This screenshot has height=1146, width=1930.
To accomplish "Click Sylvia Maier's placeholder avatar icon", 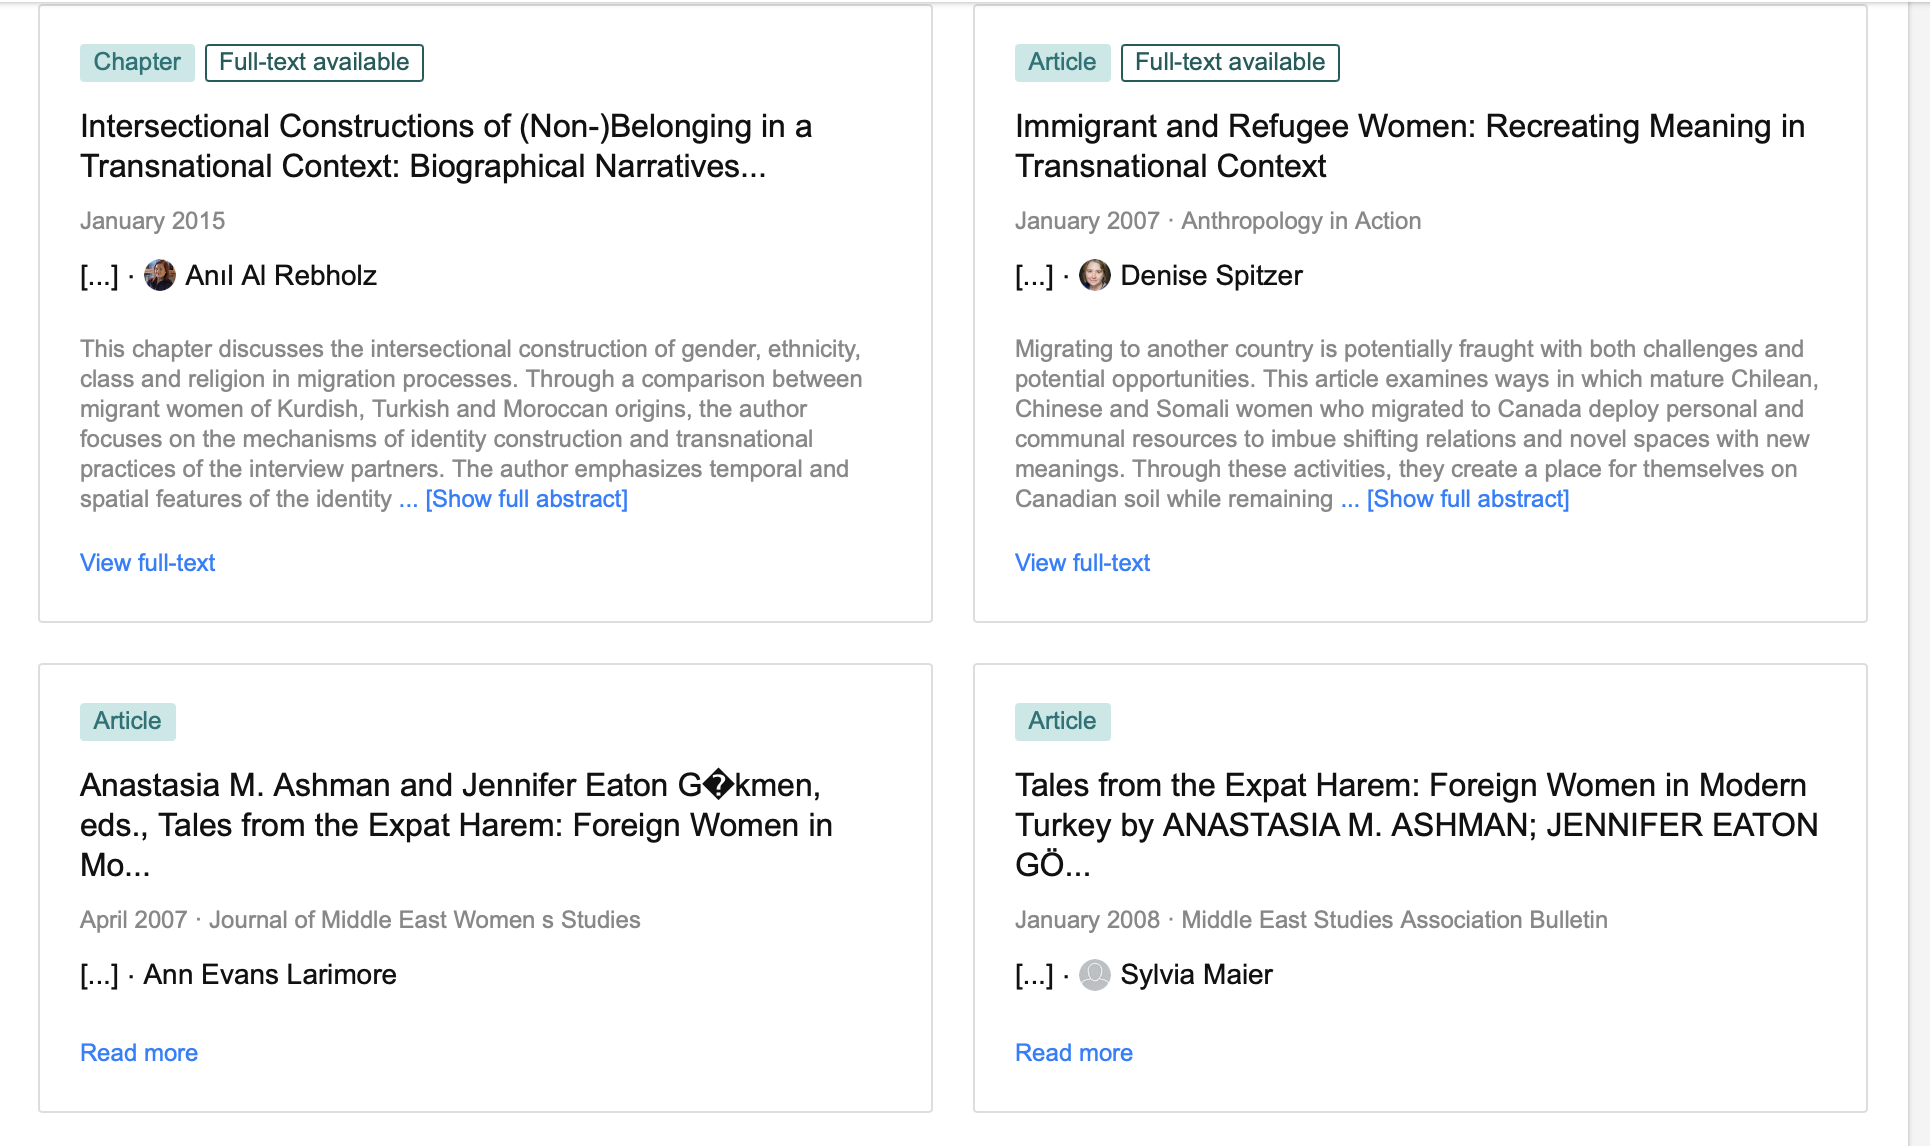I will coord(1095,974).
